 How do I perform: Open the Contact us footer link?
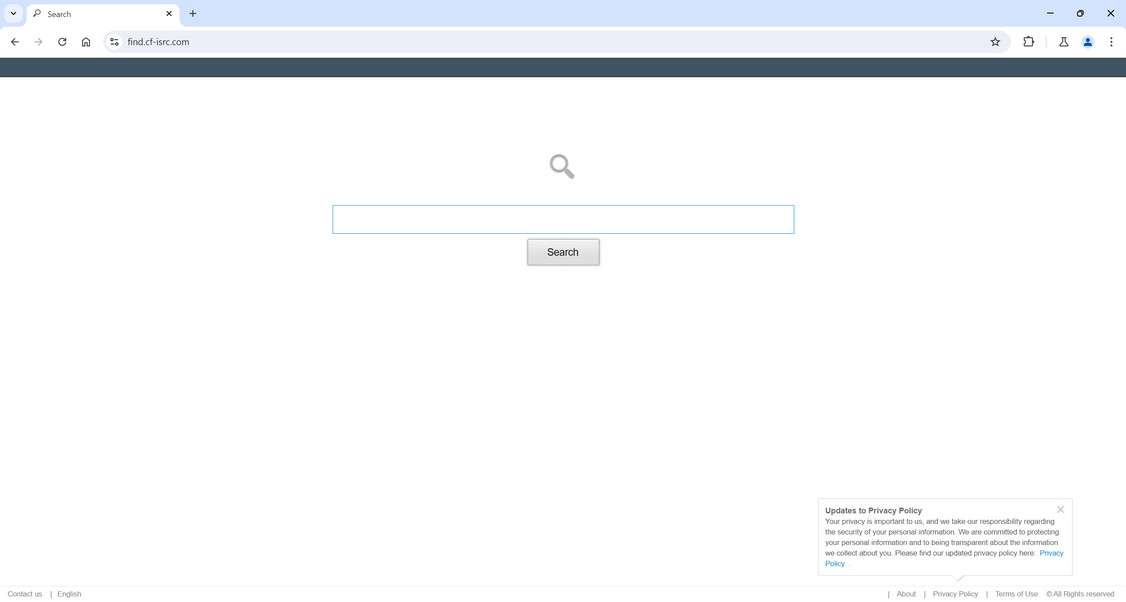pyautogui.click(x=24, y=594)
